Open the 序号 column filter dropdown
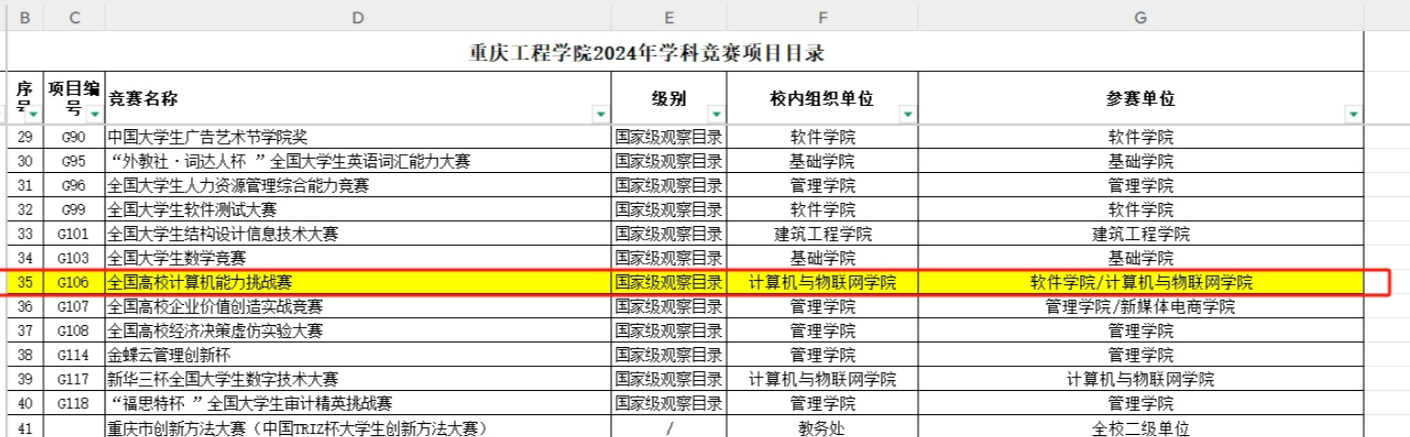1410x437 pixels. click(x=34, y=116)
